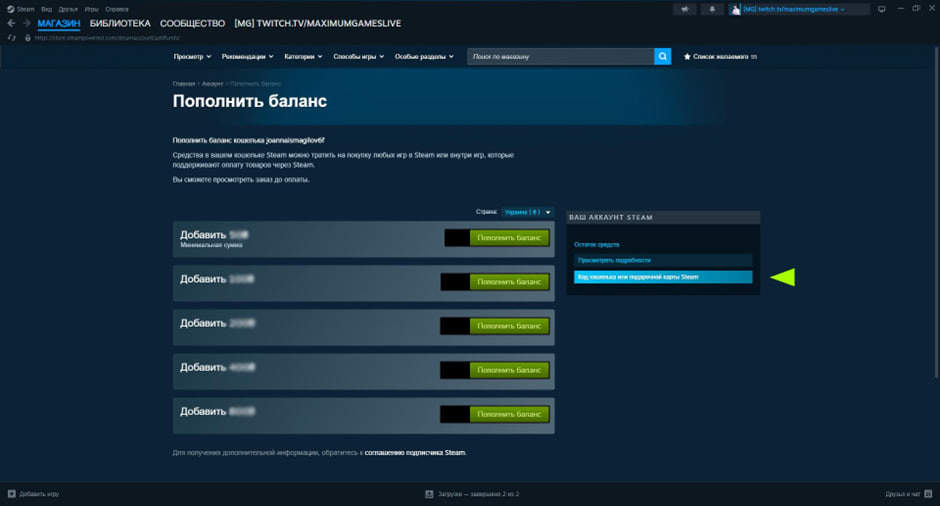Open the Справка menu
This screenshot has width=940, height=506.
click(x=116, y=9)
